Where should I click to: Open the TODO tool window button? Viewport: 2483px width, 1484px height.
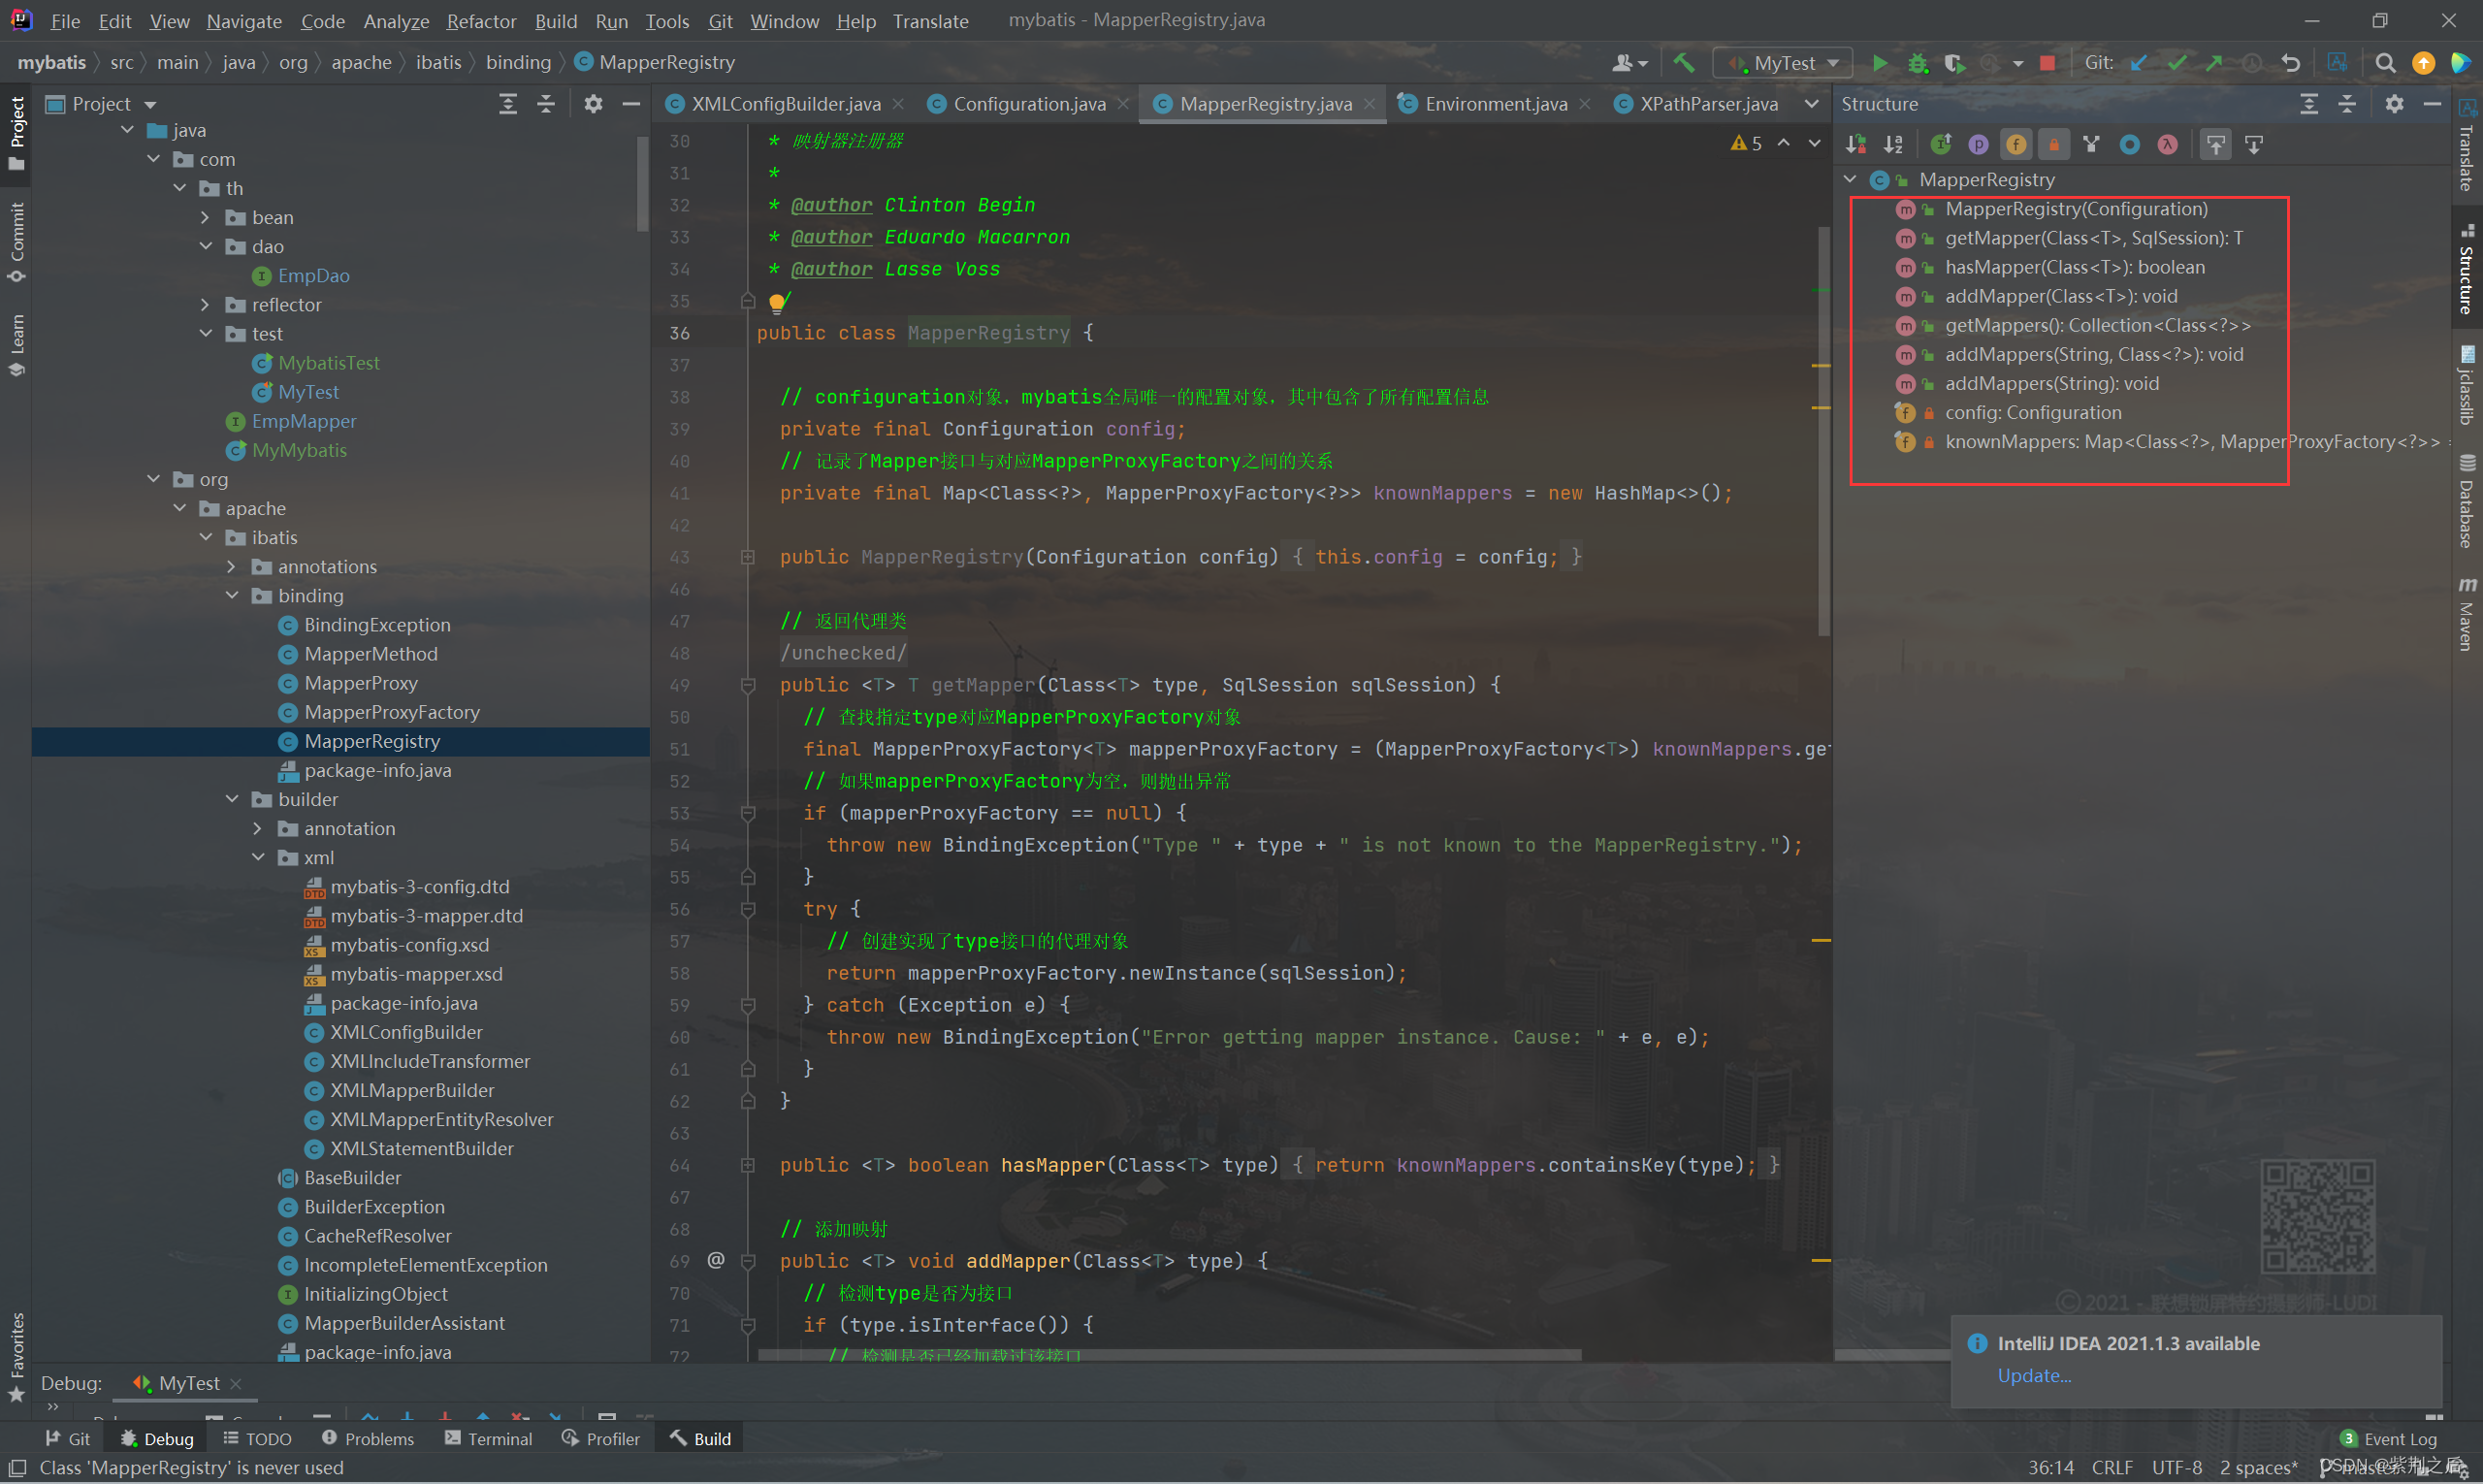click(x=258, y=1438)
